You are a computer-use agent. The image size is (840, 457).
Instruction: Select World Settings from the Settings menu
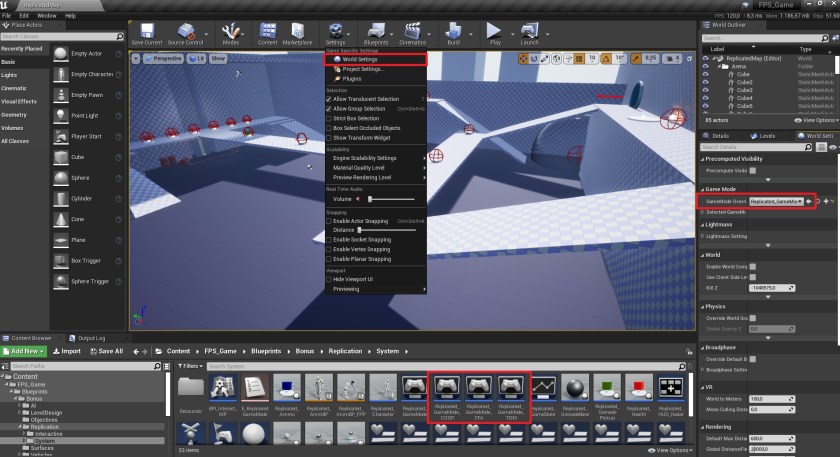coord(360,60)
